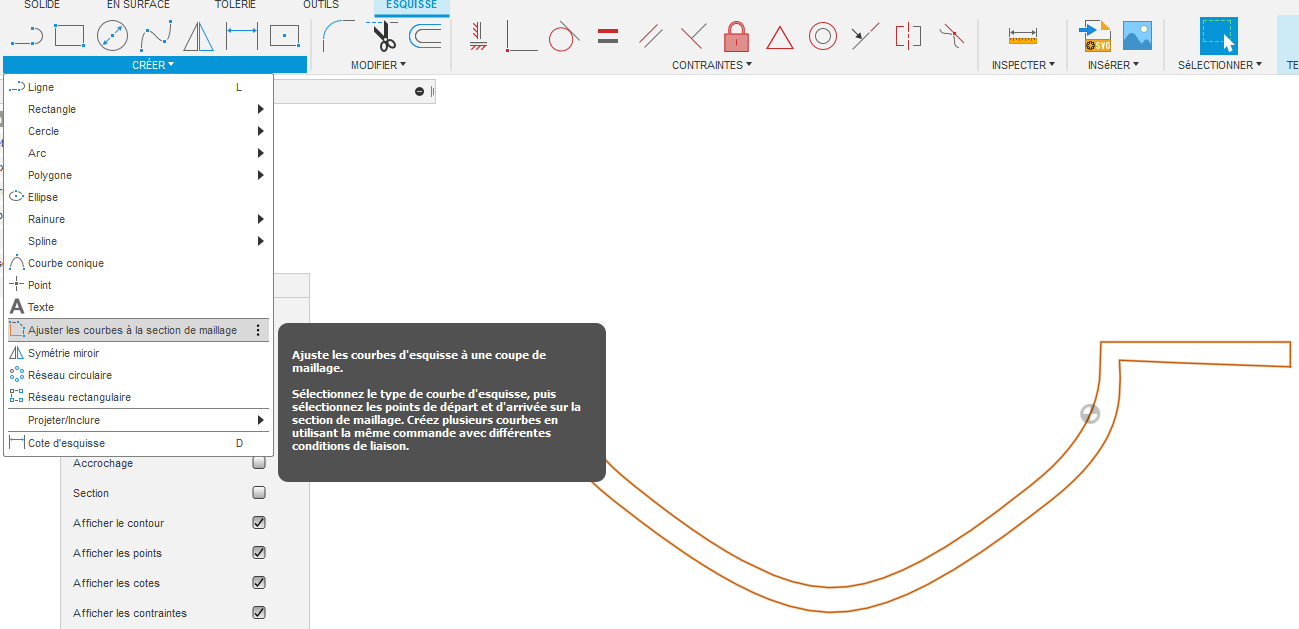
Task: Click the three-dot options beside Ajuster les courbes
Action: [258, 330]
